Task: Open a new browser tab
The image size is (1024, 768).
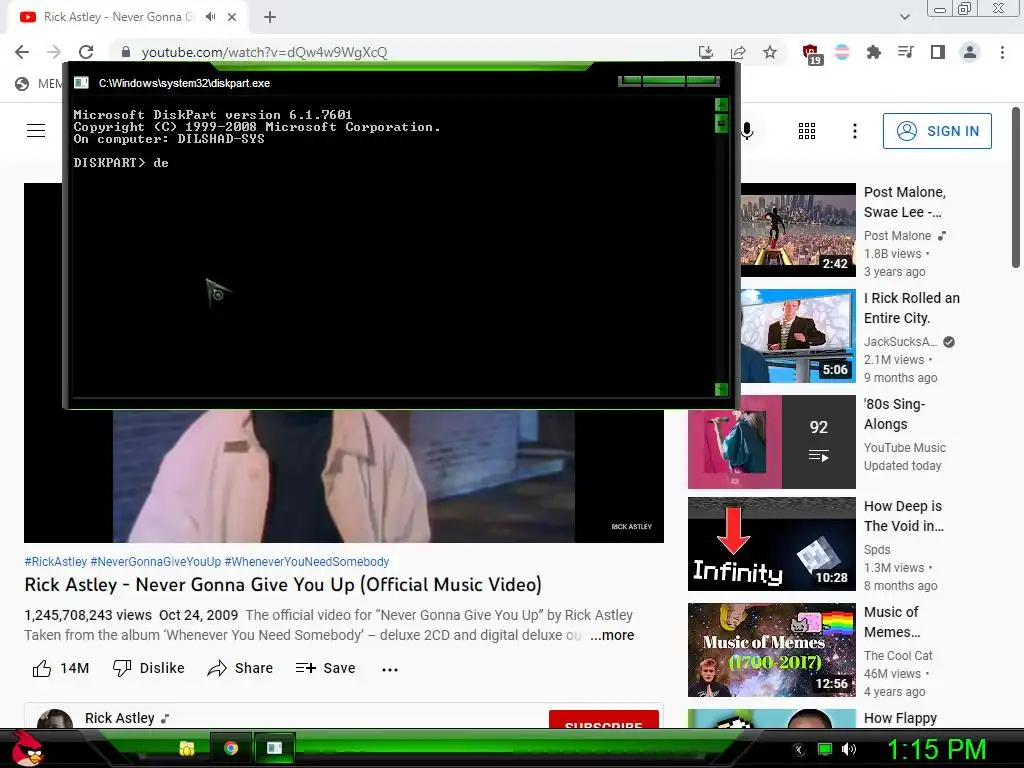Action: click(270, 18)
